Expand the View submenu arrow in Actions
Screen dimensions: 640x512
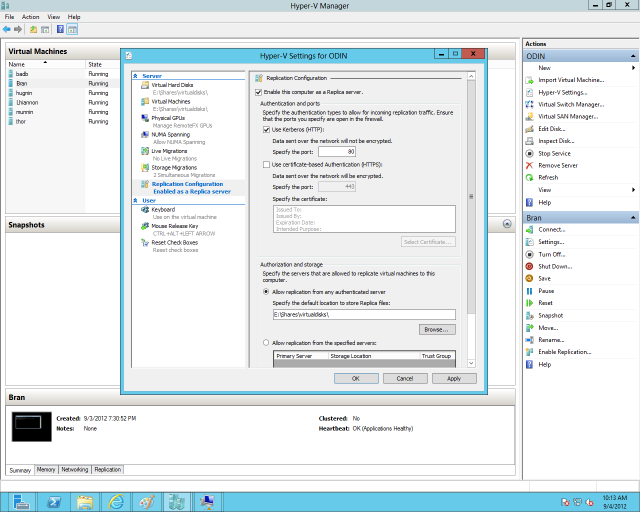633,190
